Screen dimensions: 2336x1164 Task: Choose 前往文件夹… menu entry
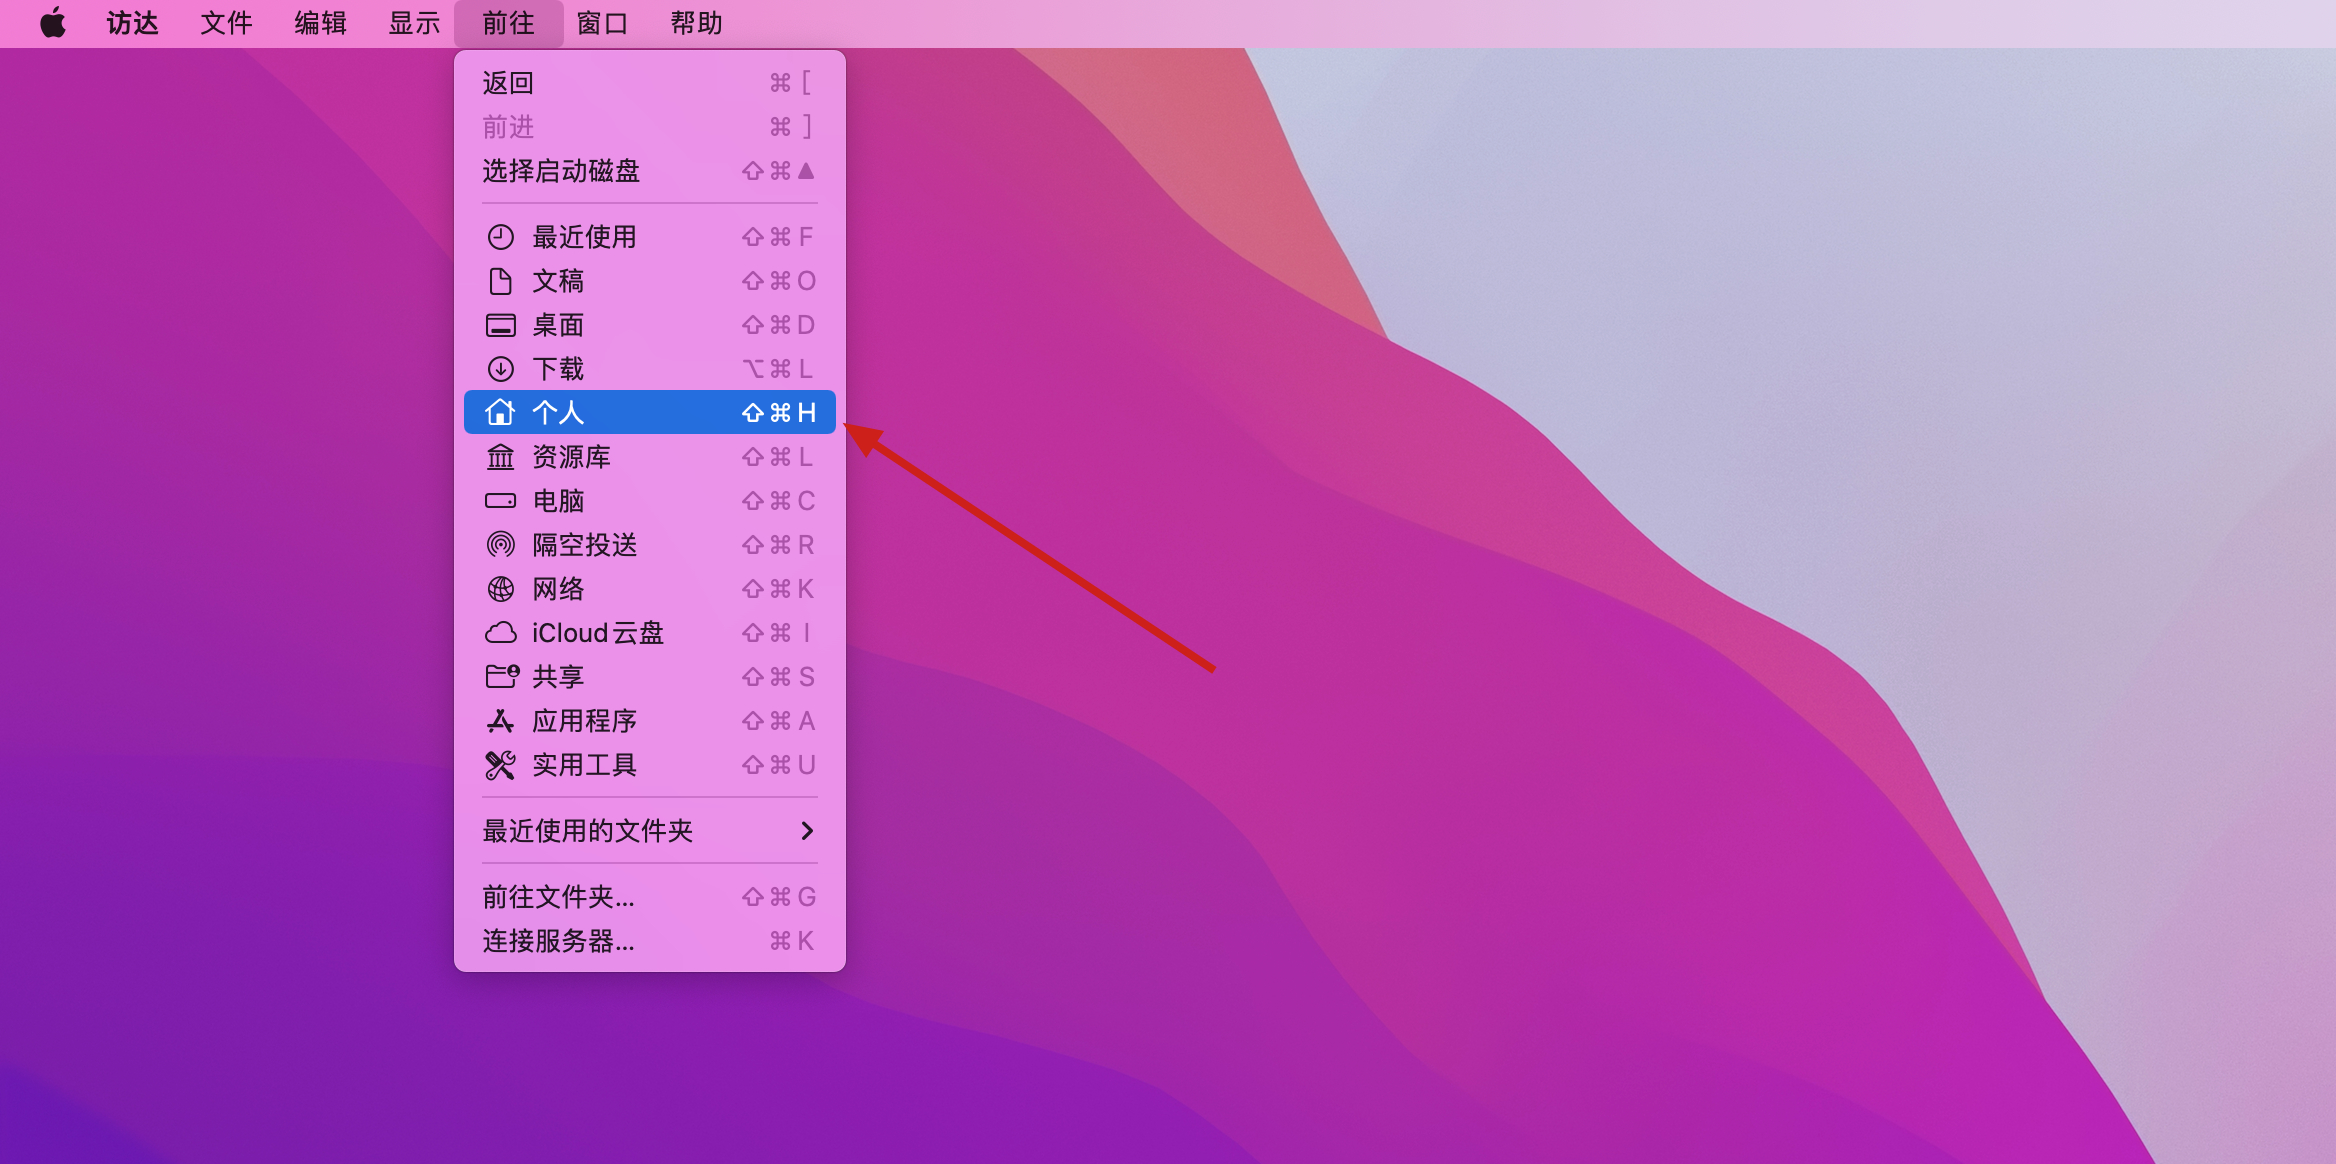click(558, 897)
